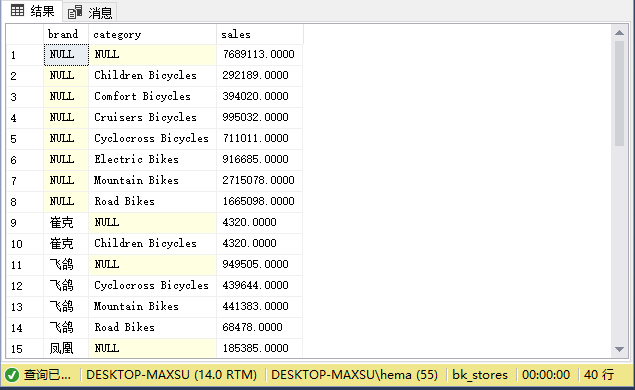Image resolution: width=635 pixels, height=390 pixels.
Task: Select the category column header
Action: (152, 34)
